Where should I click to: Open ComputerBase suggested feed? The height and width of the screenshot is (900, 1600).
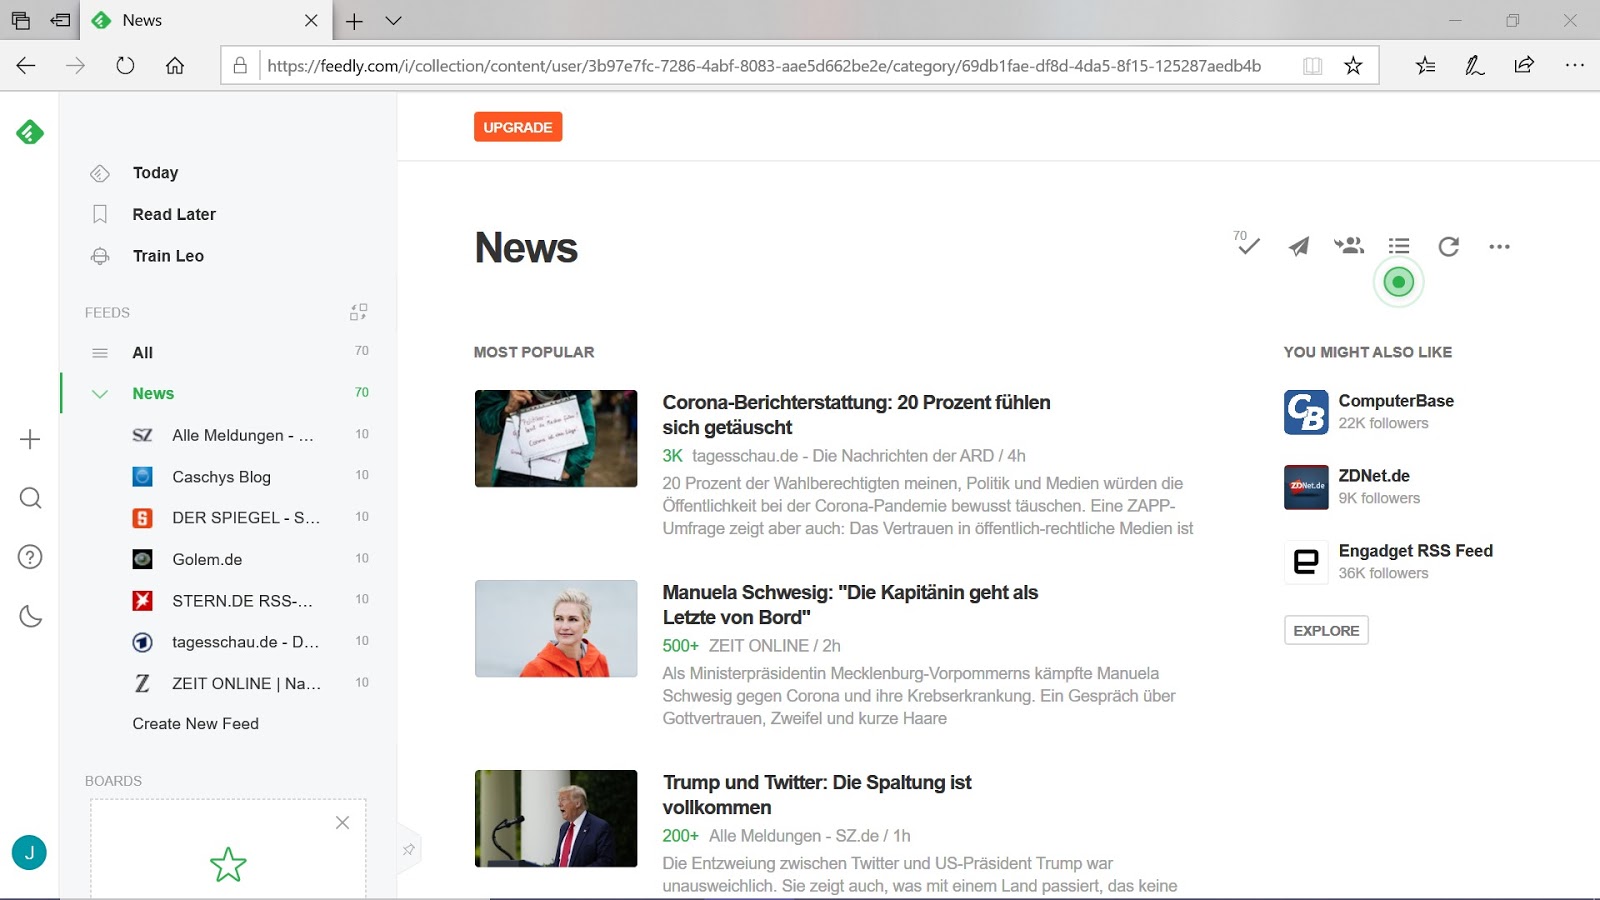coord(1396,401)
